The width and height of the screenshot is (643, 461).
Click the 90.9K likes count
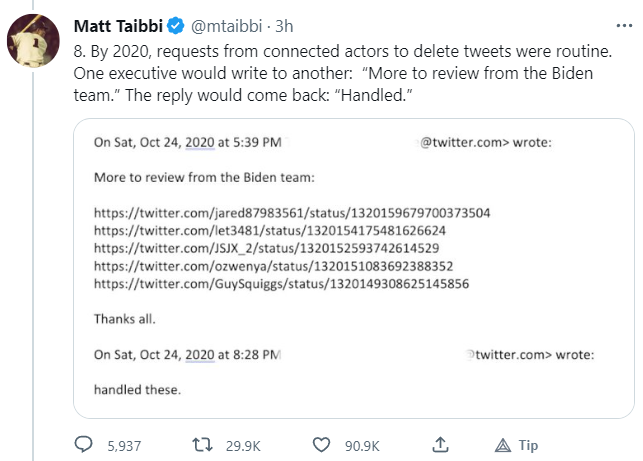tap(361, 445)
